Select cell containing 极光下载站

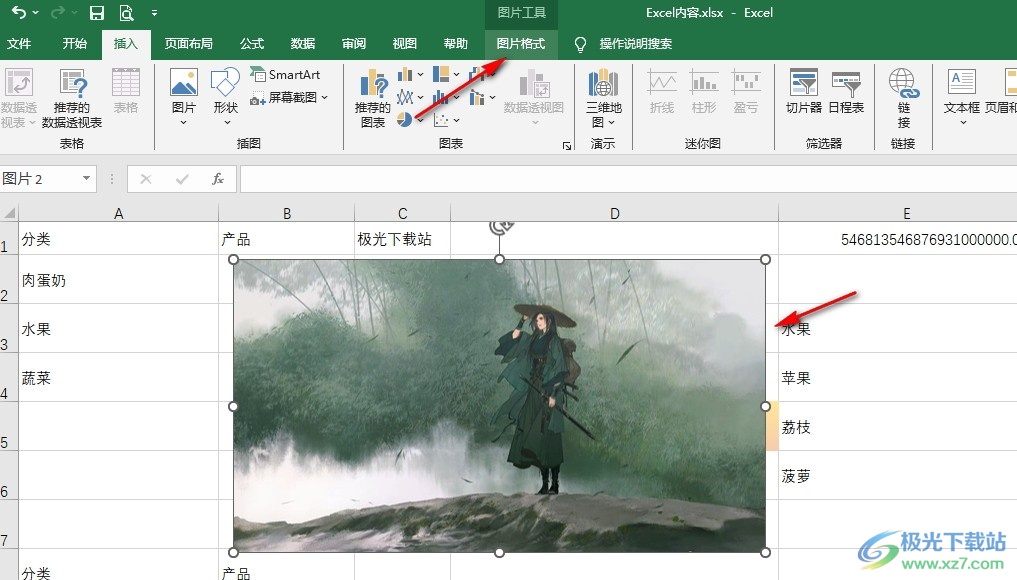pyautogui.click(x=403, y=239)
